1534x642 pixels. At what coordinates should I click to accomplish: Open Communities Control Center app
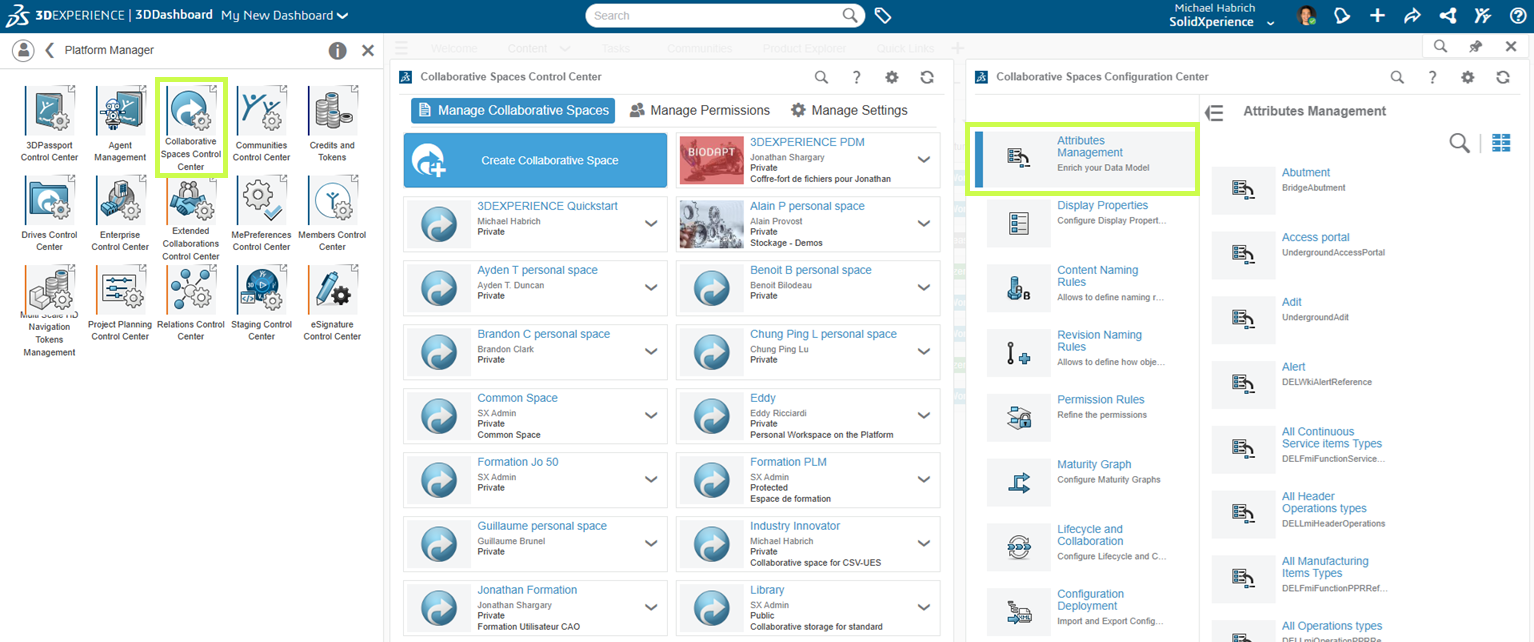click(261, 124)
